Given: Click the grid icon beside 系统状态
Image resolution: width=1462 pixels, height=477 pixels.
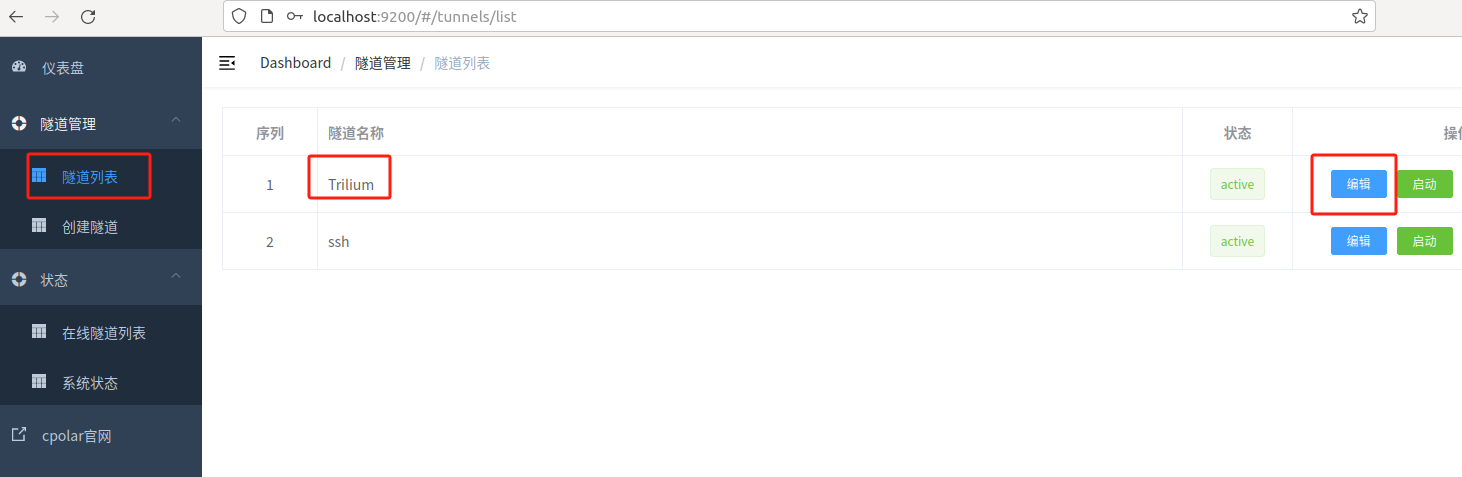Looking at the screenshot, I should (x=39, y=381).
